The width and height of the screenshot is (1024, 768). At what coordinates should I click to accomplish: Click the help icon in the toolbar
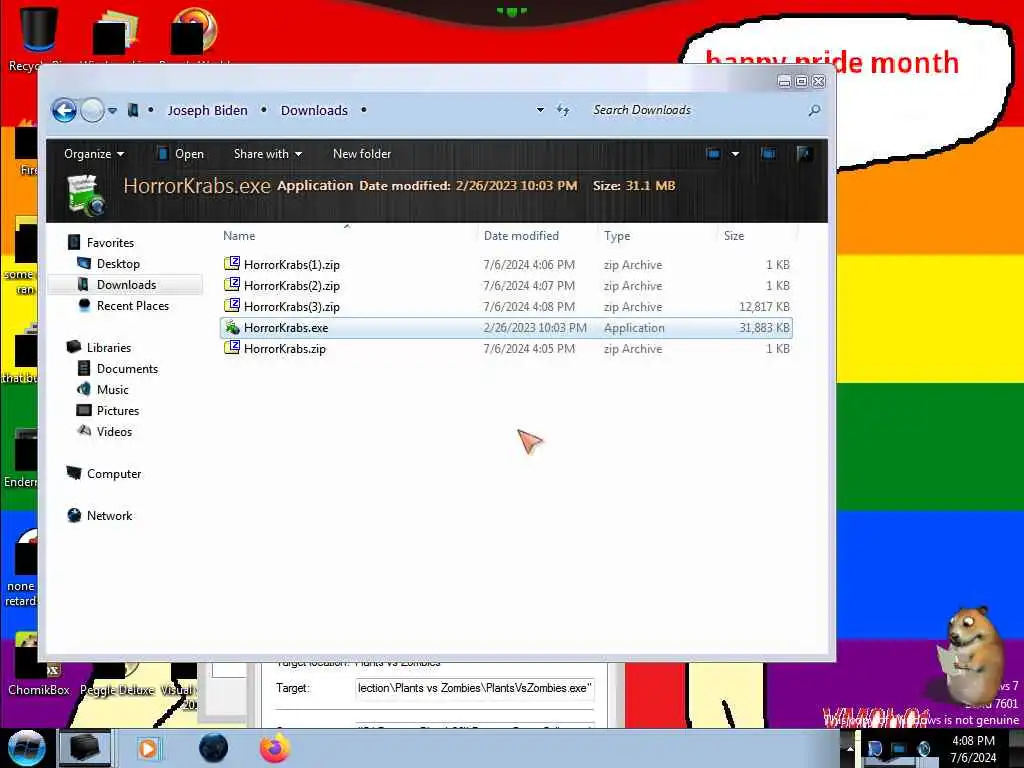(x=804, y=154)
